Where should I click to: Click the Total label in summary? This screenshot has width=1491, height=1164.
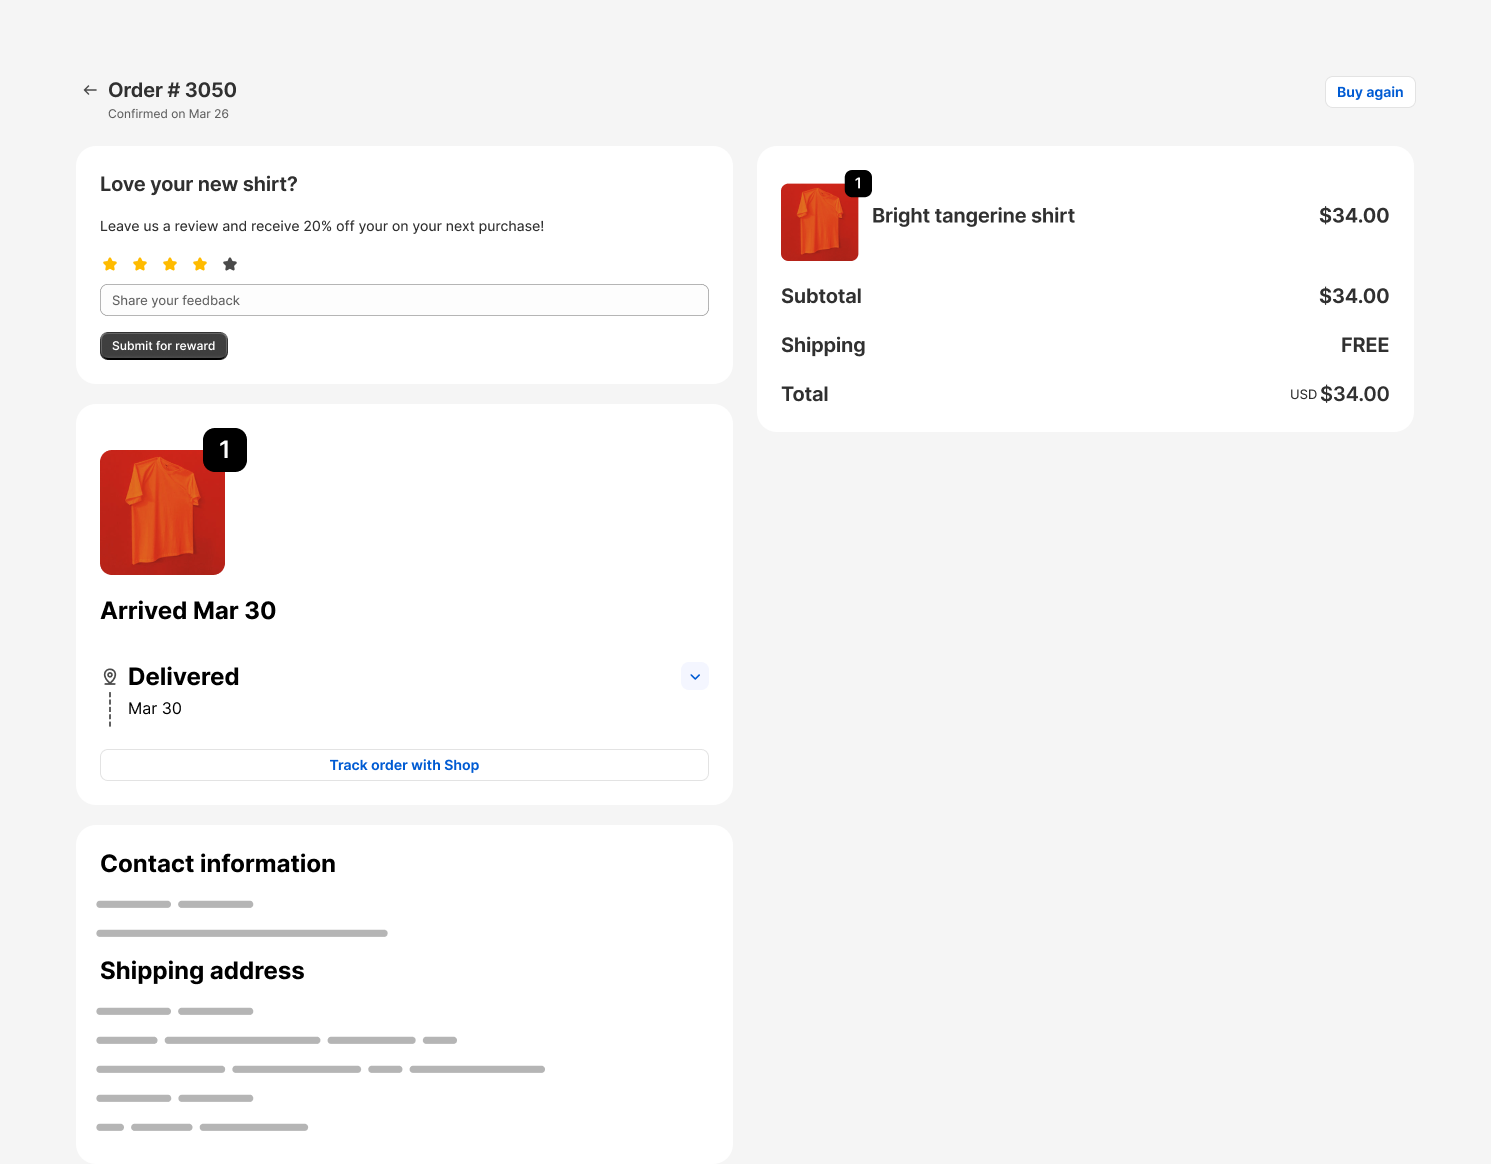[x=805, y=394]
